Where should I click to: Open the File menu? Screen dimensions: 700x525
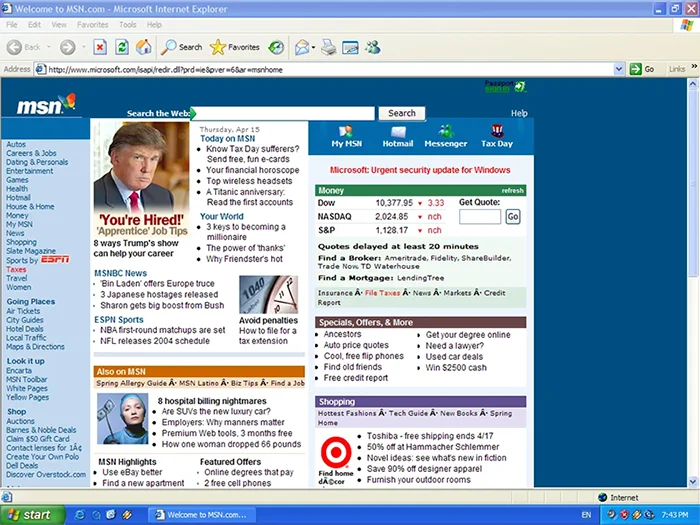[12, 25]
